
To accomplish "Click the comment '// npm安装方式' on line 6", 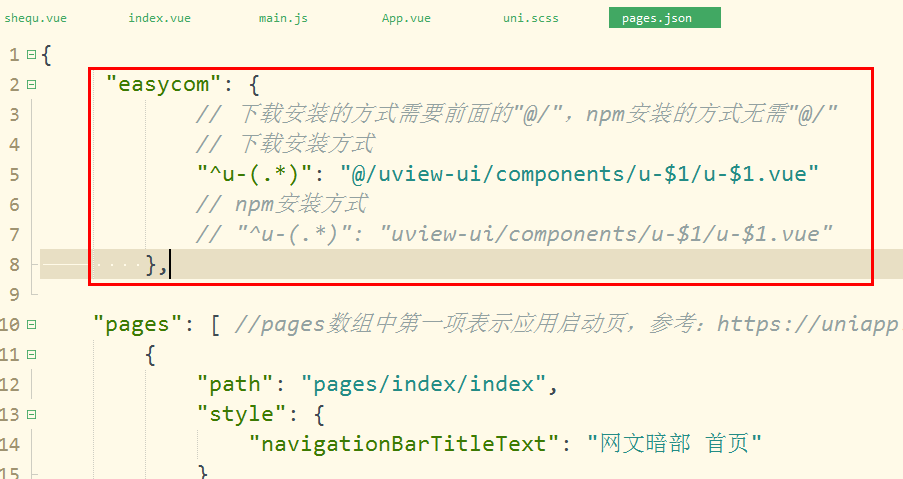I will click(x=281, y=204).
